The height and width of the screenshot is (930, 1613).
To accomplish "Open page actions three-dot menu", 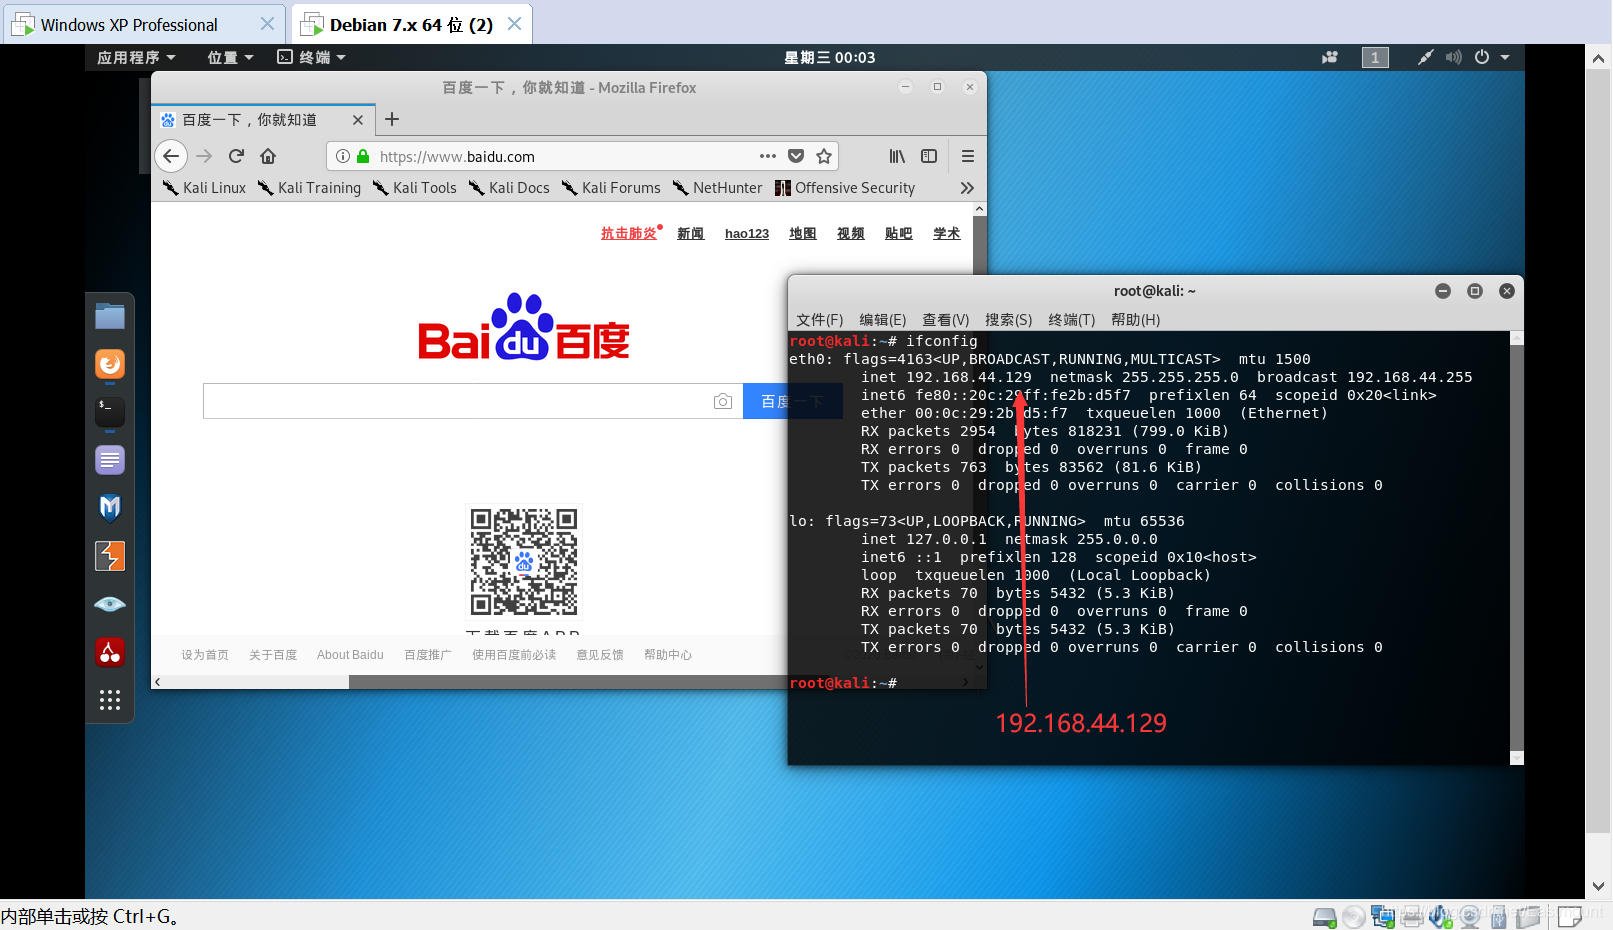I will click(768, 156).
